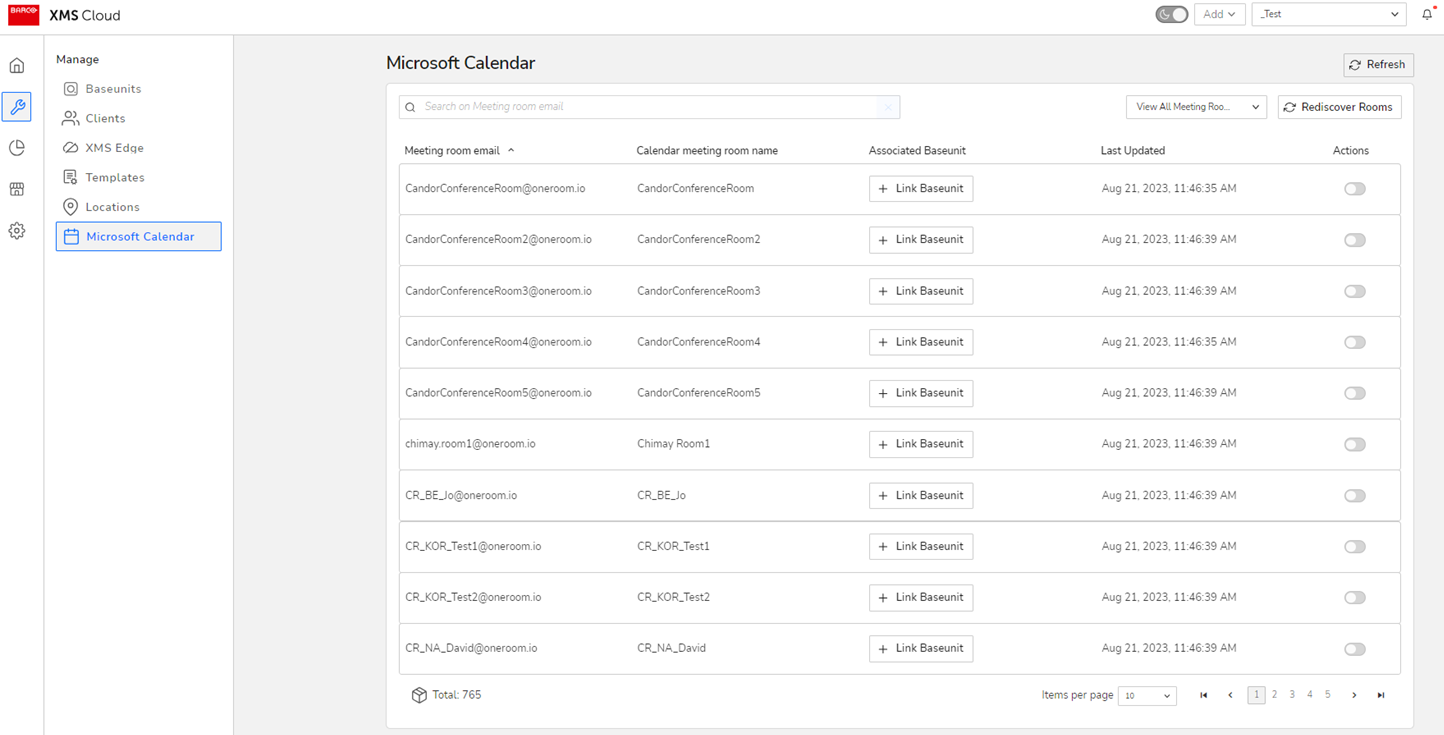Click Link Baseunit for CR_BE_Jo
Viewport: 1444px width, 735px height.
pos(920,496)
